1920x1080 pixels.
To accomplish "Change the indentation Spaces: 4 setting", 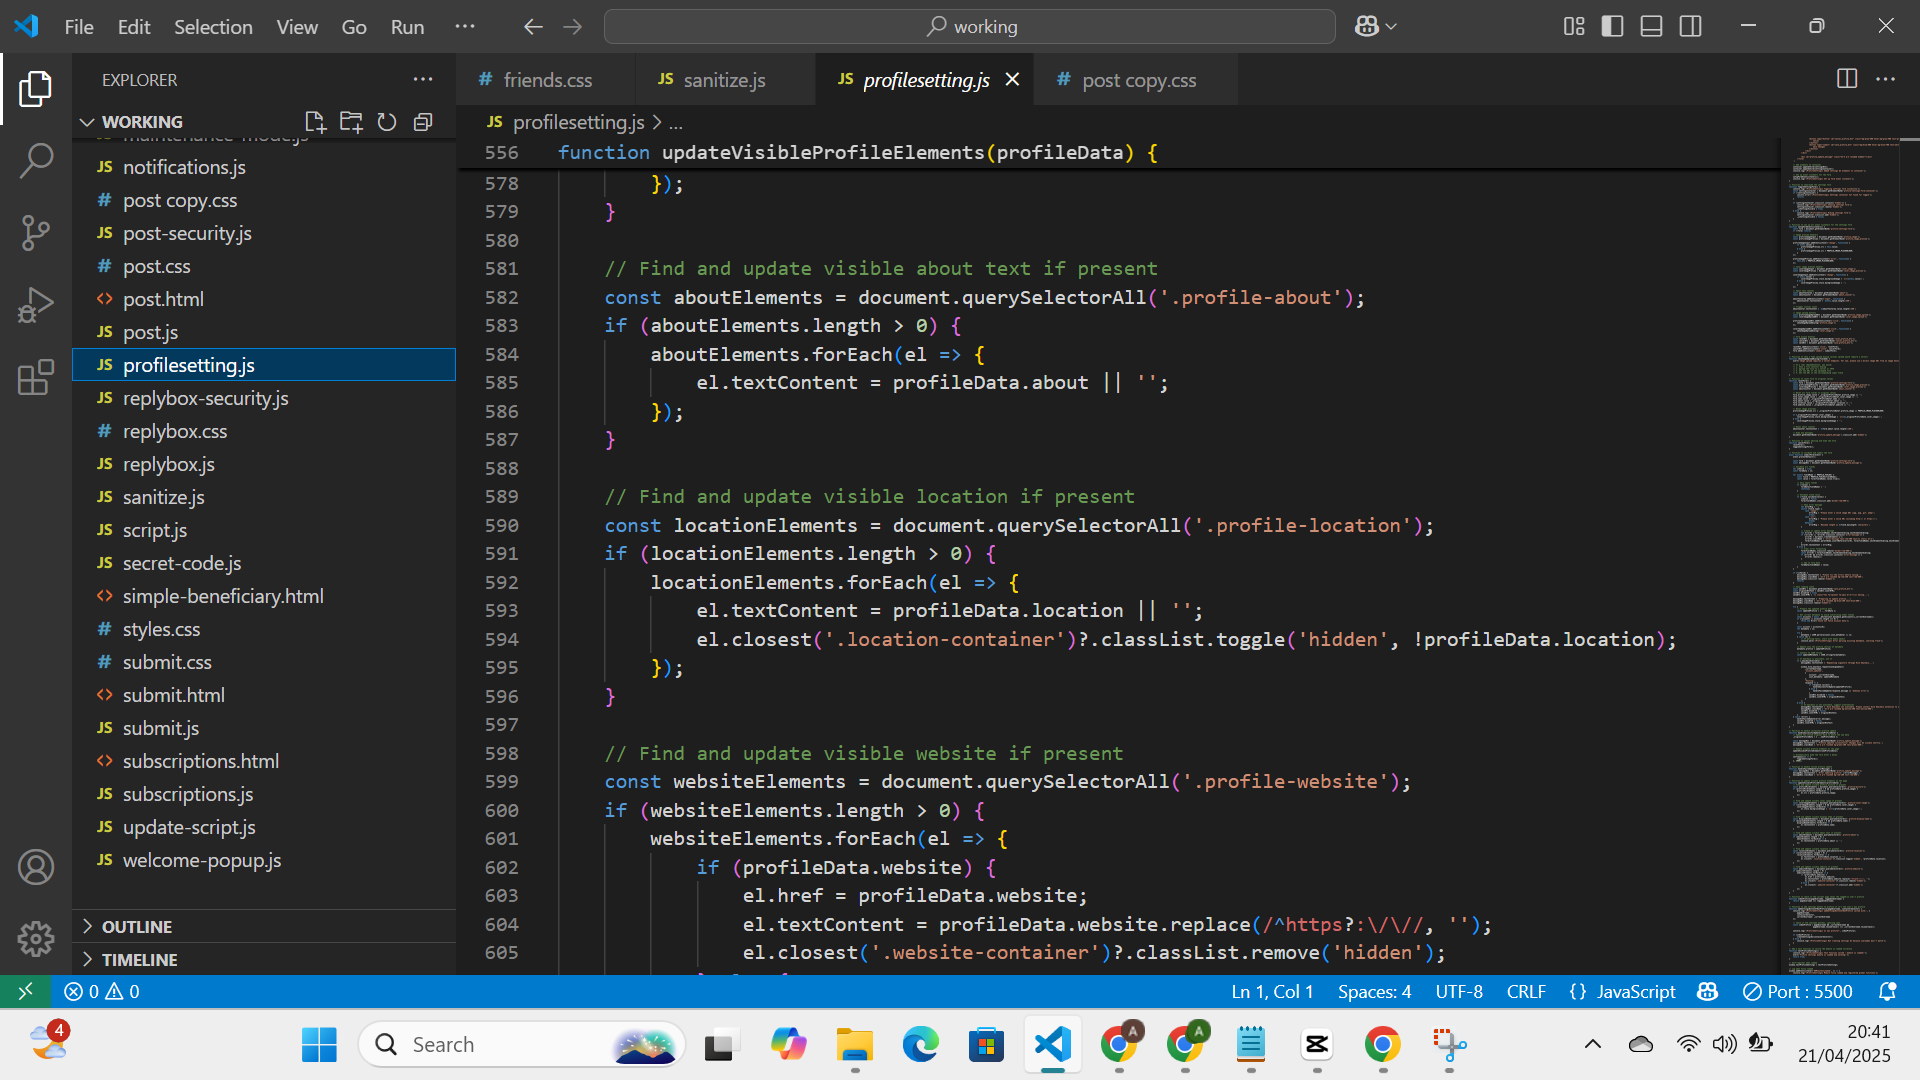I will pyautogui.click(x=1374, y=991).
